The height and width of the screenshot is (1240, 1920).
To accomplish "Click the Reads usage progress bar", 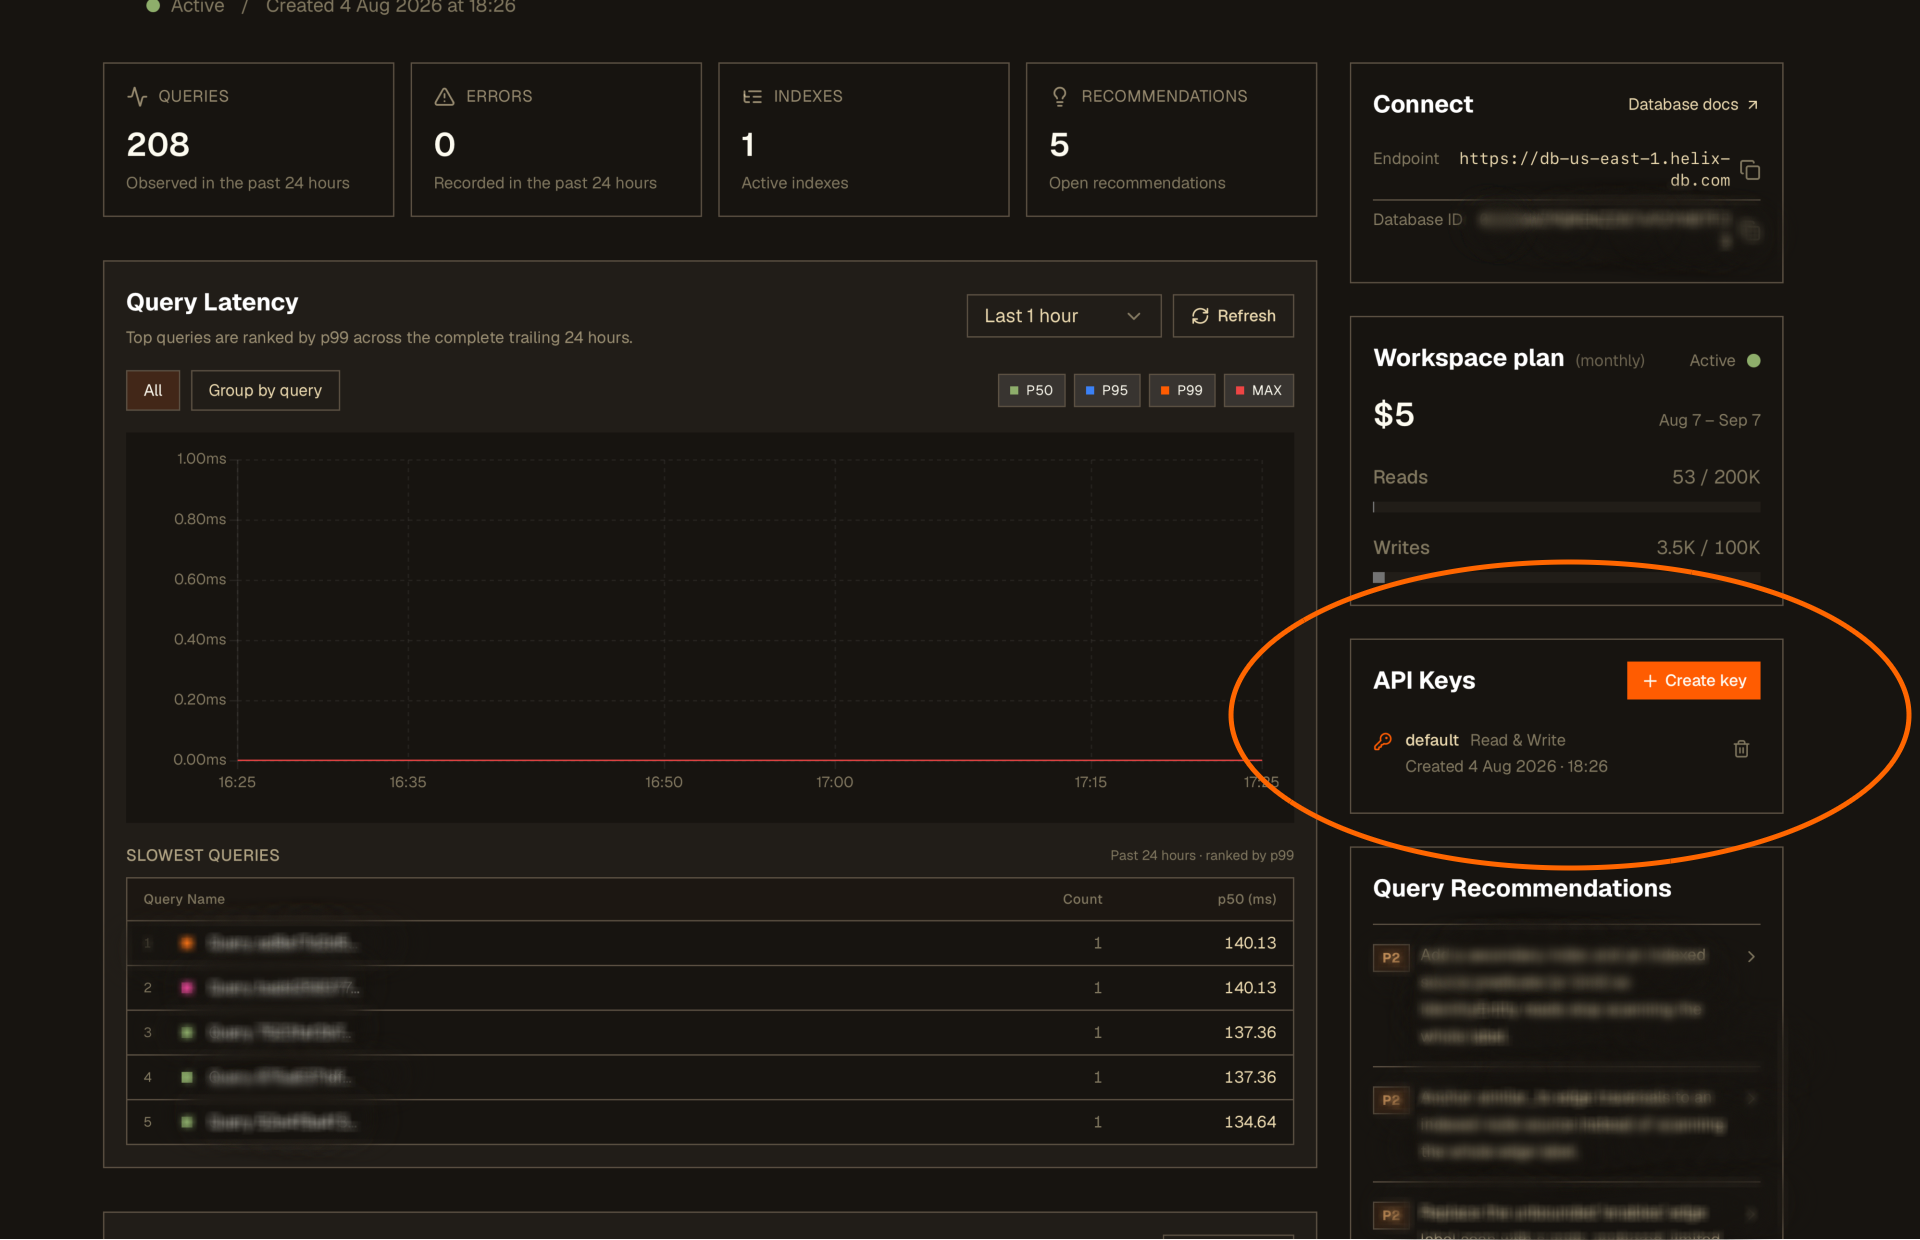I will coord(1566,507).
